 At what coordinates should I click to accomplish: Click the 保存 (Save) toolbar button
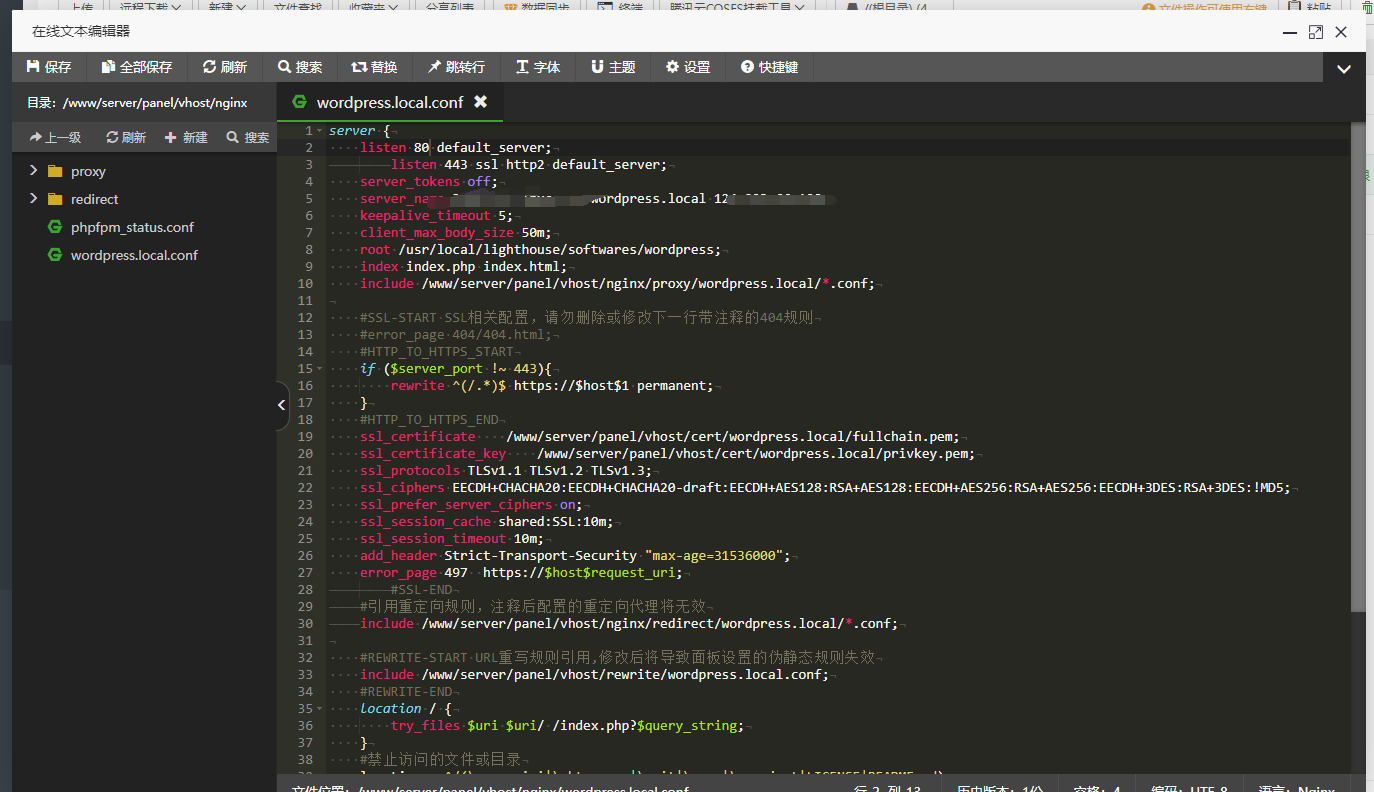pos(49,67)
